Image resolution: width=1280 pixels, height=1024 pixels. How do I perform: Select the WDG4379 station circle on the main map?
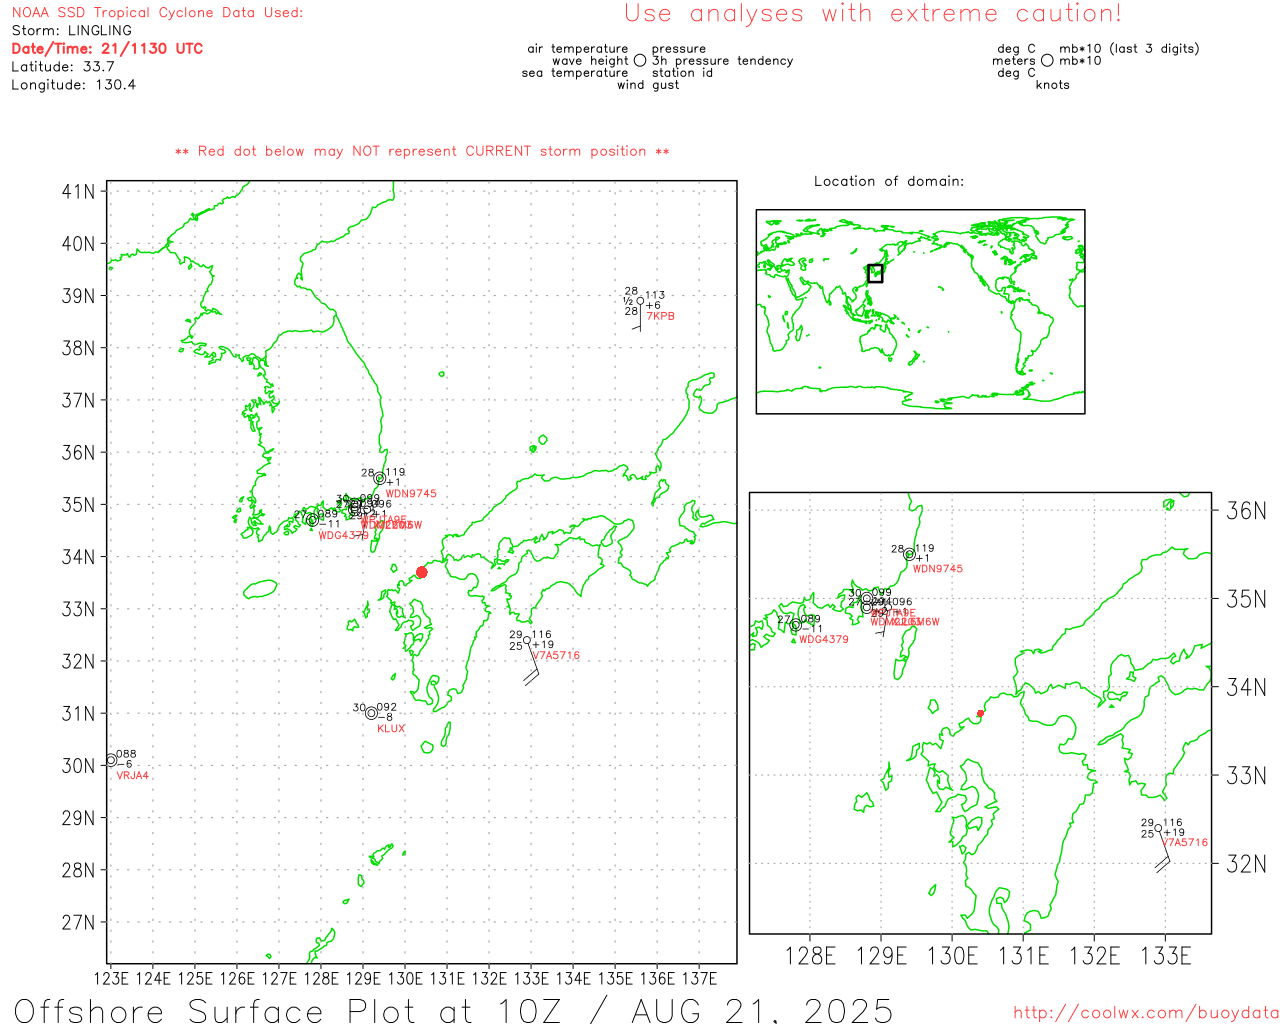click(x=312, y=520)
